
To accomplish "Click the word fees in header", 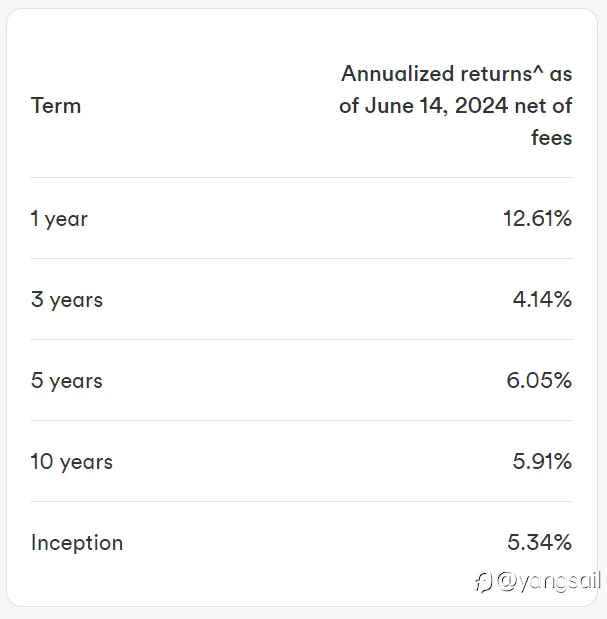I will [551, 138].
